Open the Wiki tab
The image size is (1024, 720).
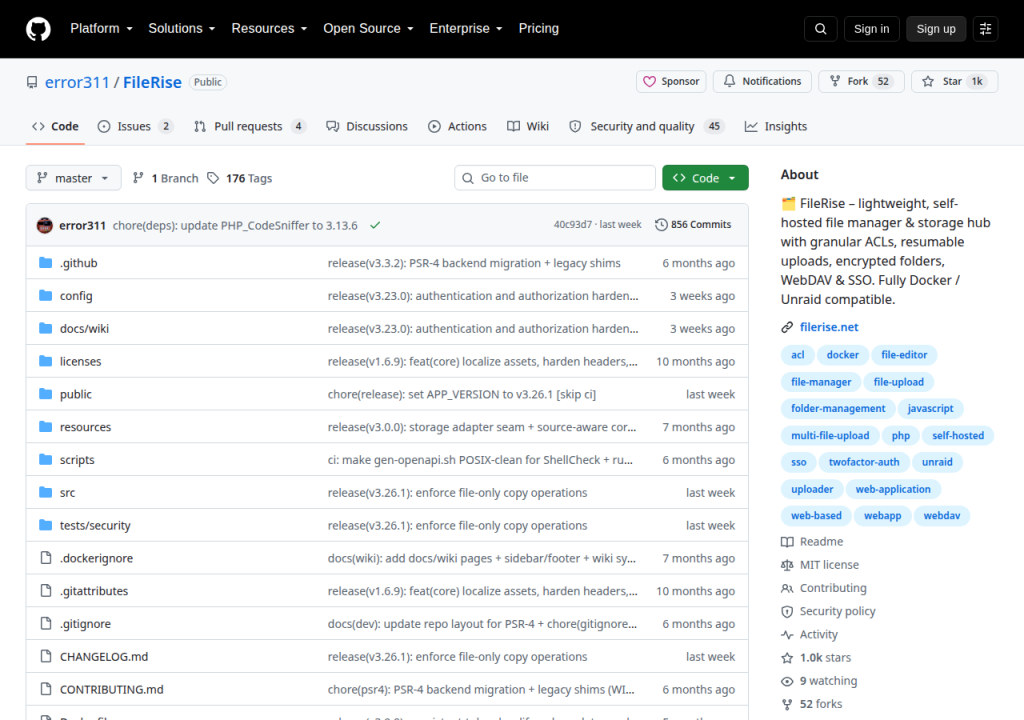(528, 127)
